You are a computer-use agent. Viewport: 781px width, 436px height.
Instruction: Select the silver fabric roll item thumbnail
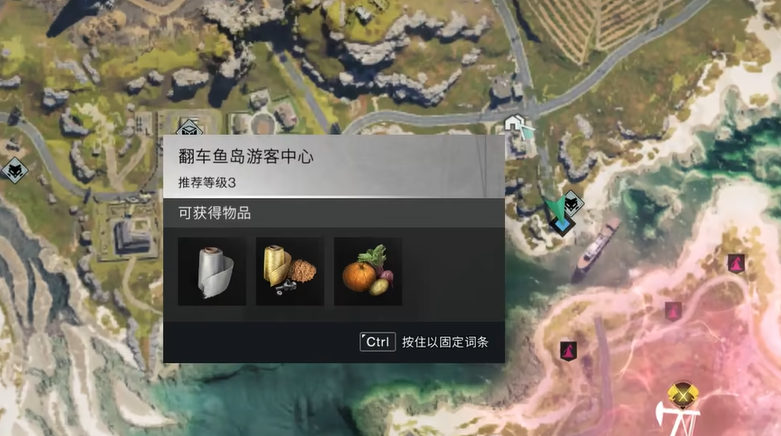tap(212, 271)
